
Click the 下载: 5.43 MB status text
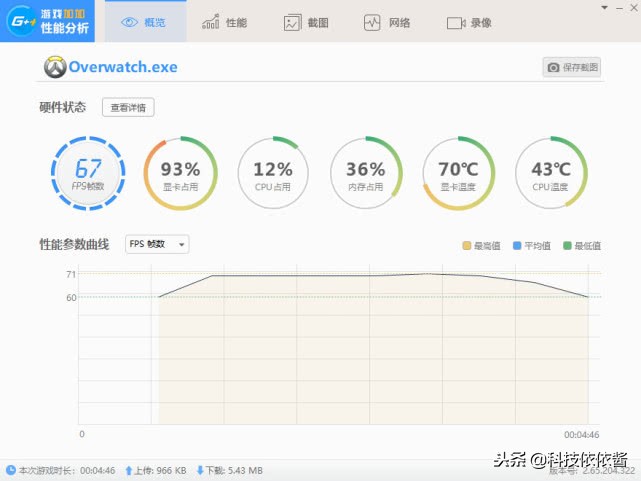pyautogui.click(x=234, y=471)
